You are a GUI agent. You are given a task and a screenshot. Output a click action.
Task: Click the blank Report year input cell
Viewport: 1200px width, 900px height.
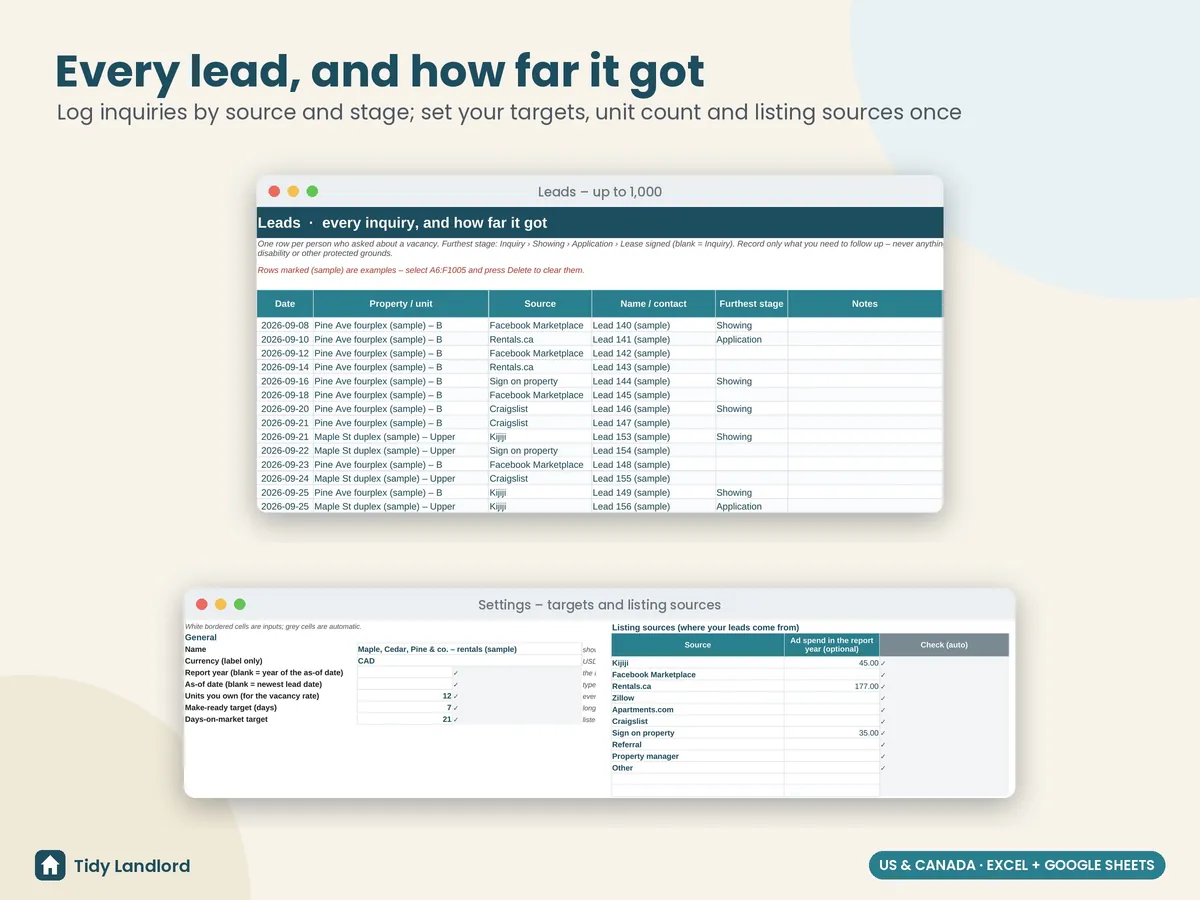(404, 673)
